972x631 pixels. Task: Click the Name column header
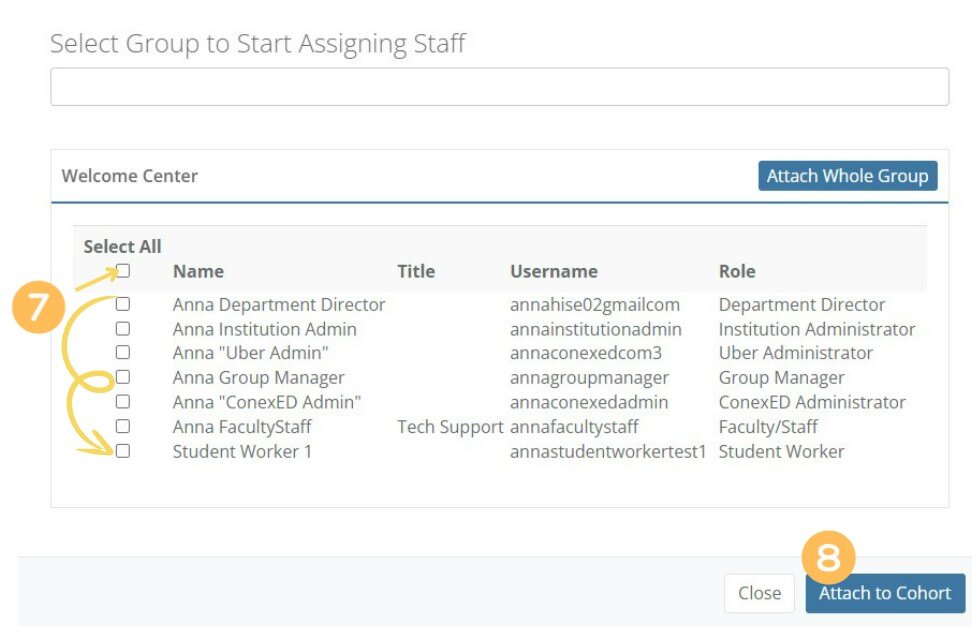point(198,271)
